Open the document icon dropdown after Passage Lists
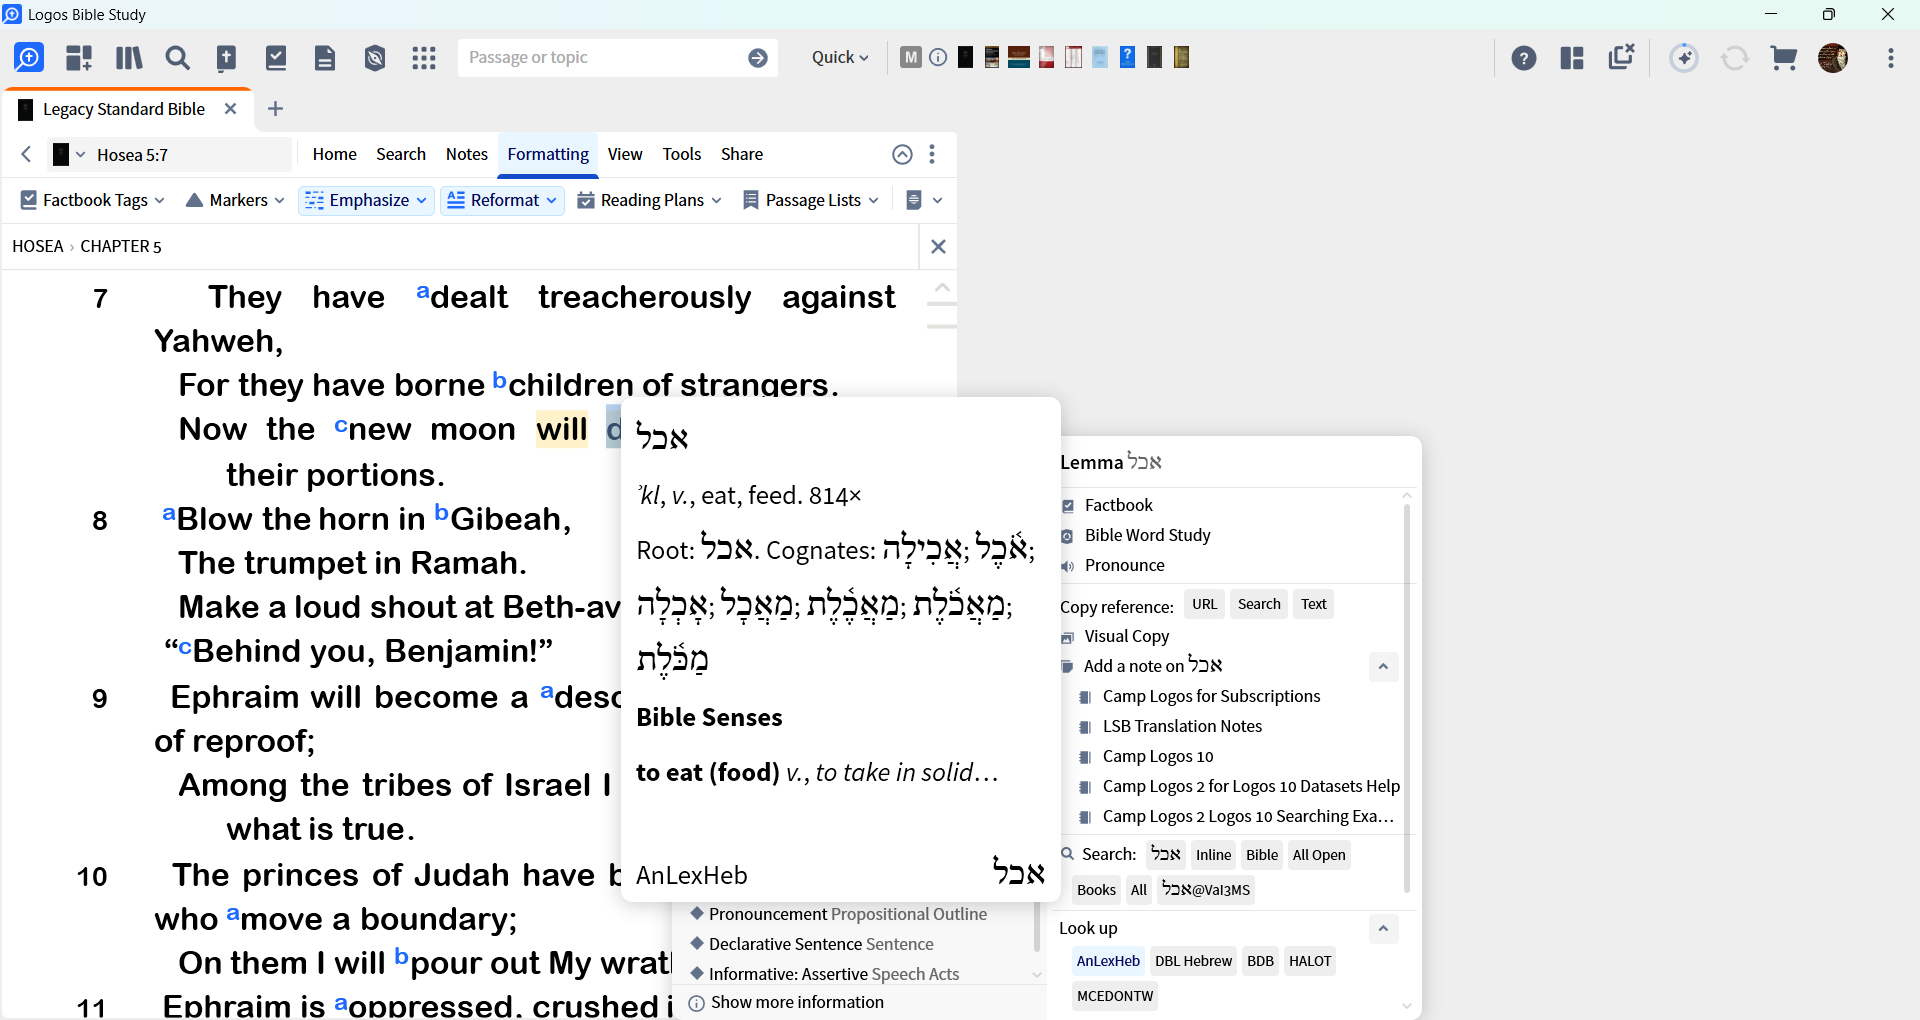1920x1020 pixels. tap(924, 200)
